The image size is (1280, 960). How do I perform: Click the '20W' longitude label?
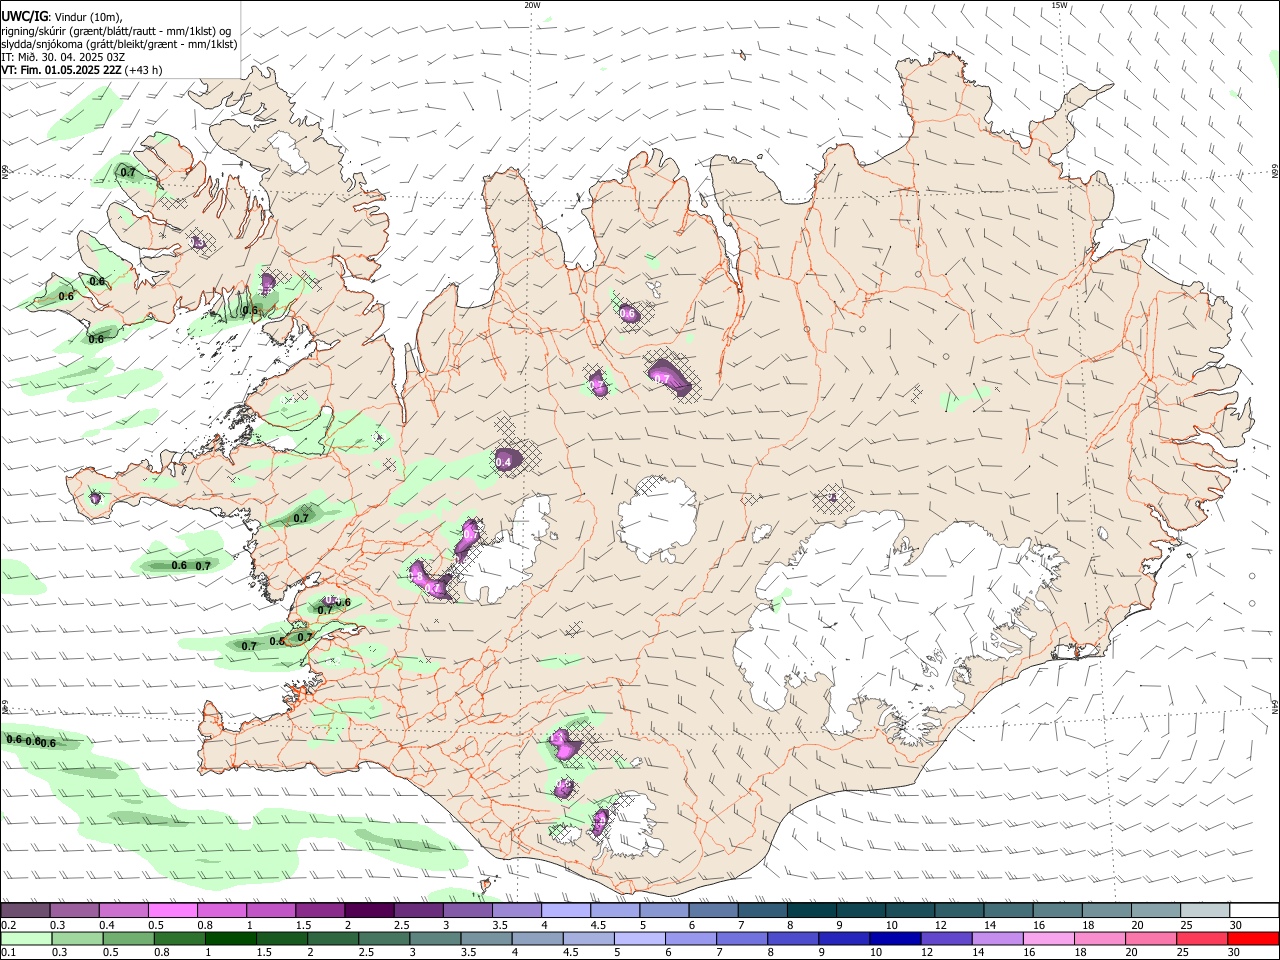point(532,5)
